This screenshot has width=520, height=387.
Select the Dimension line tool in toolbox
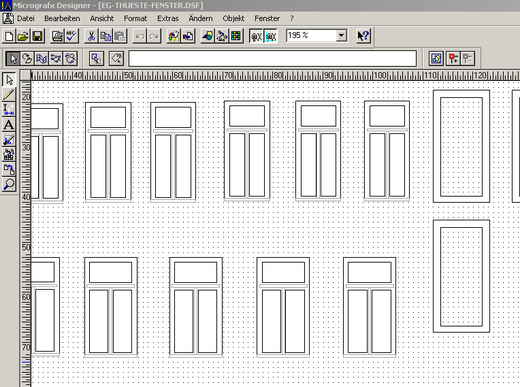(9, 110)
